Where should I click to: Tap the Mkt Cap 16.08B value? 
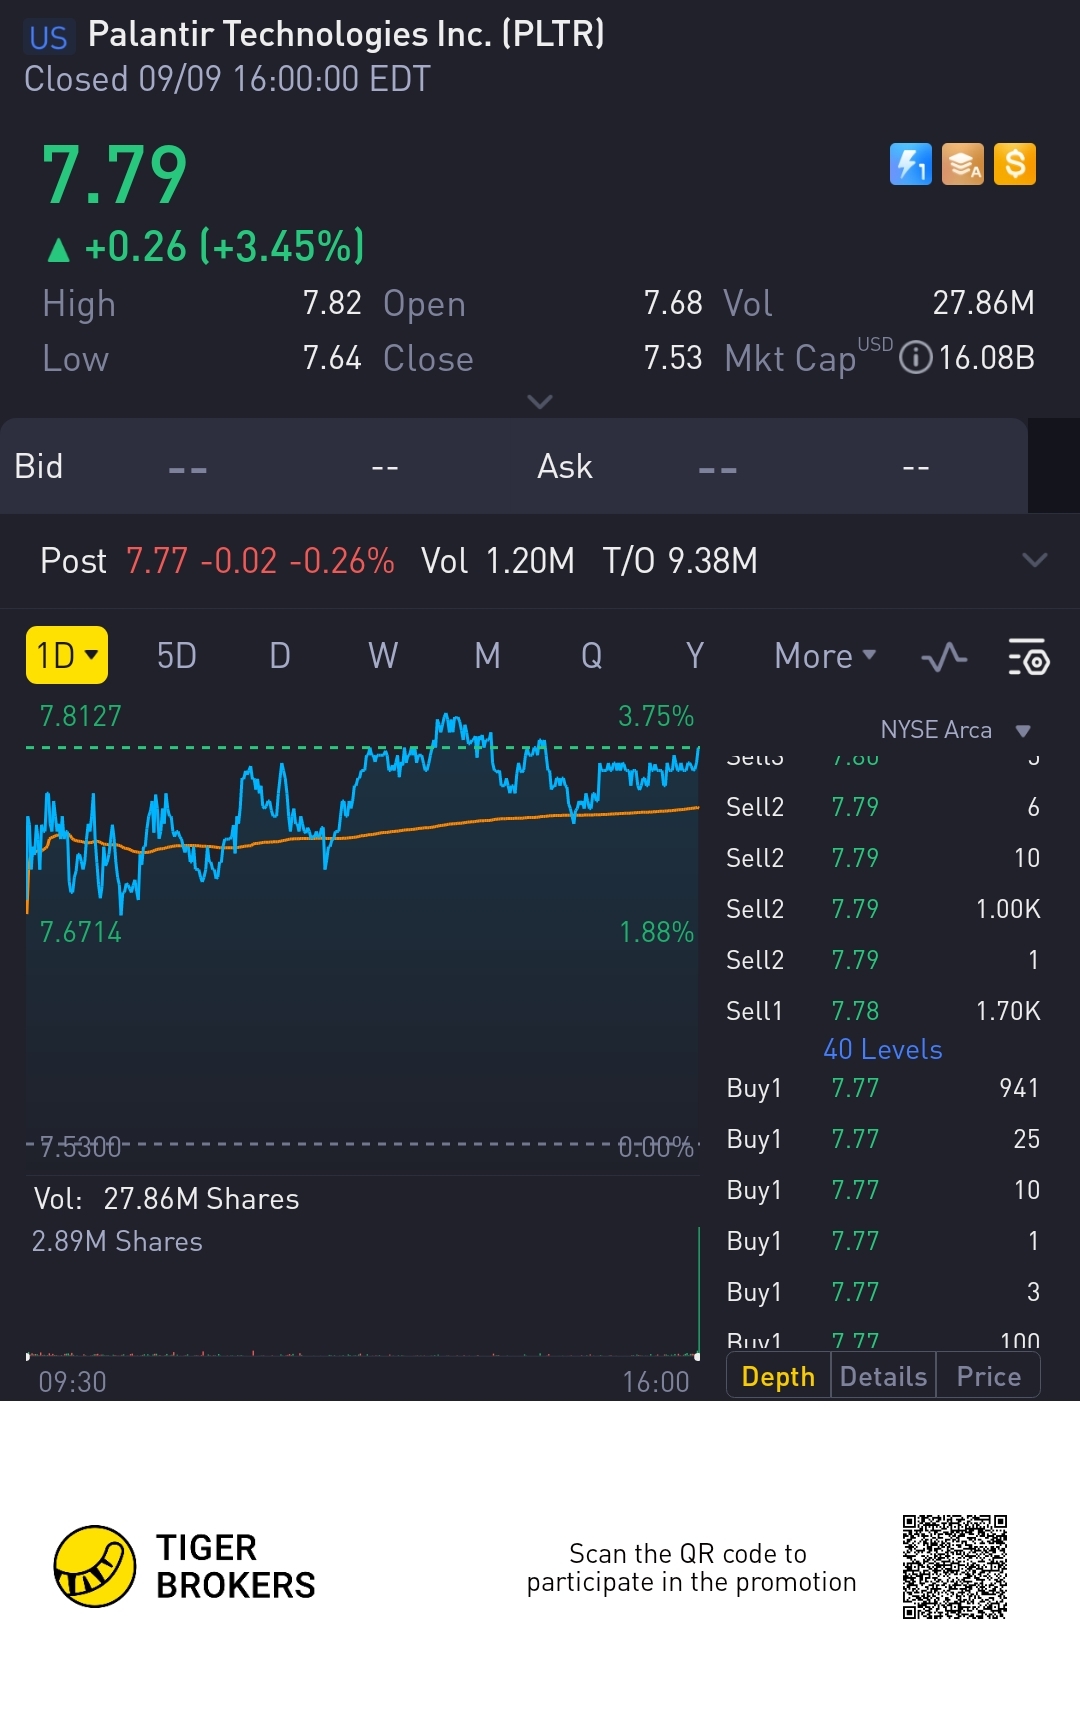coord(986,358)
